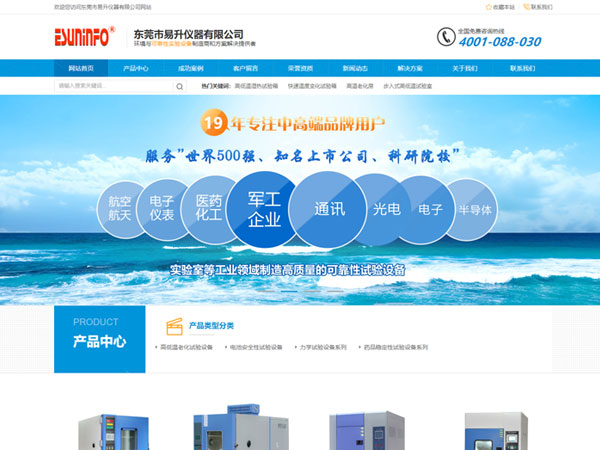Screen dimensions: 600x450
Task: Open 联系我们 in the blue nav bar
Action: point(522,68)
